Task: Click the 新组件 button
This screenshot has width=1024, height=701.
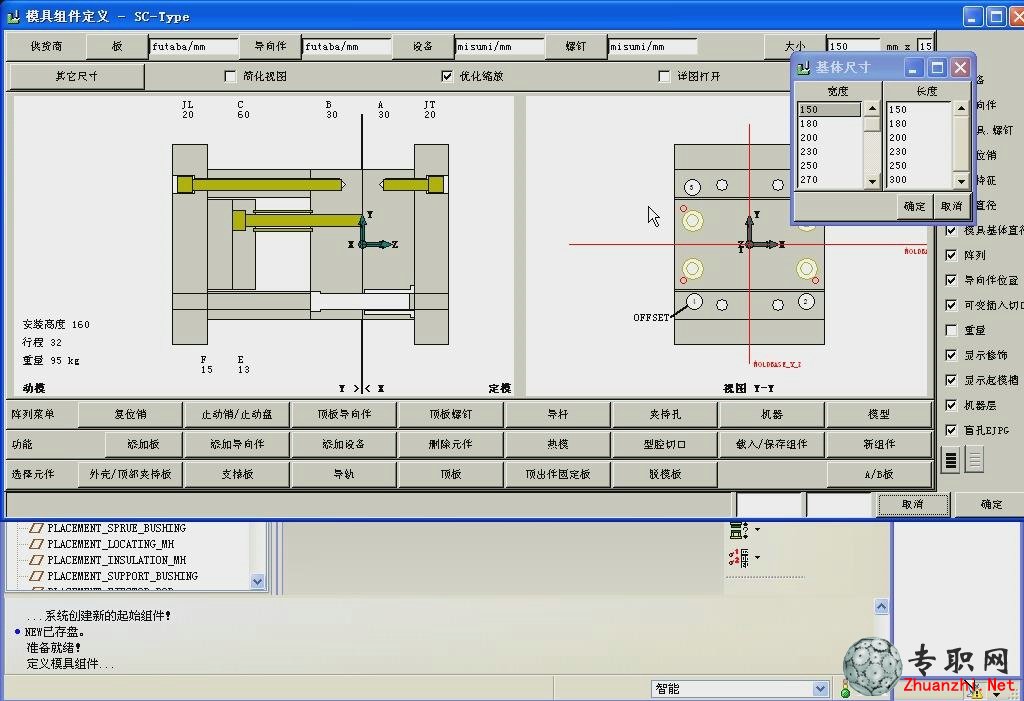Action: point(879,444)
